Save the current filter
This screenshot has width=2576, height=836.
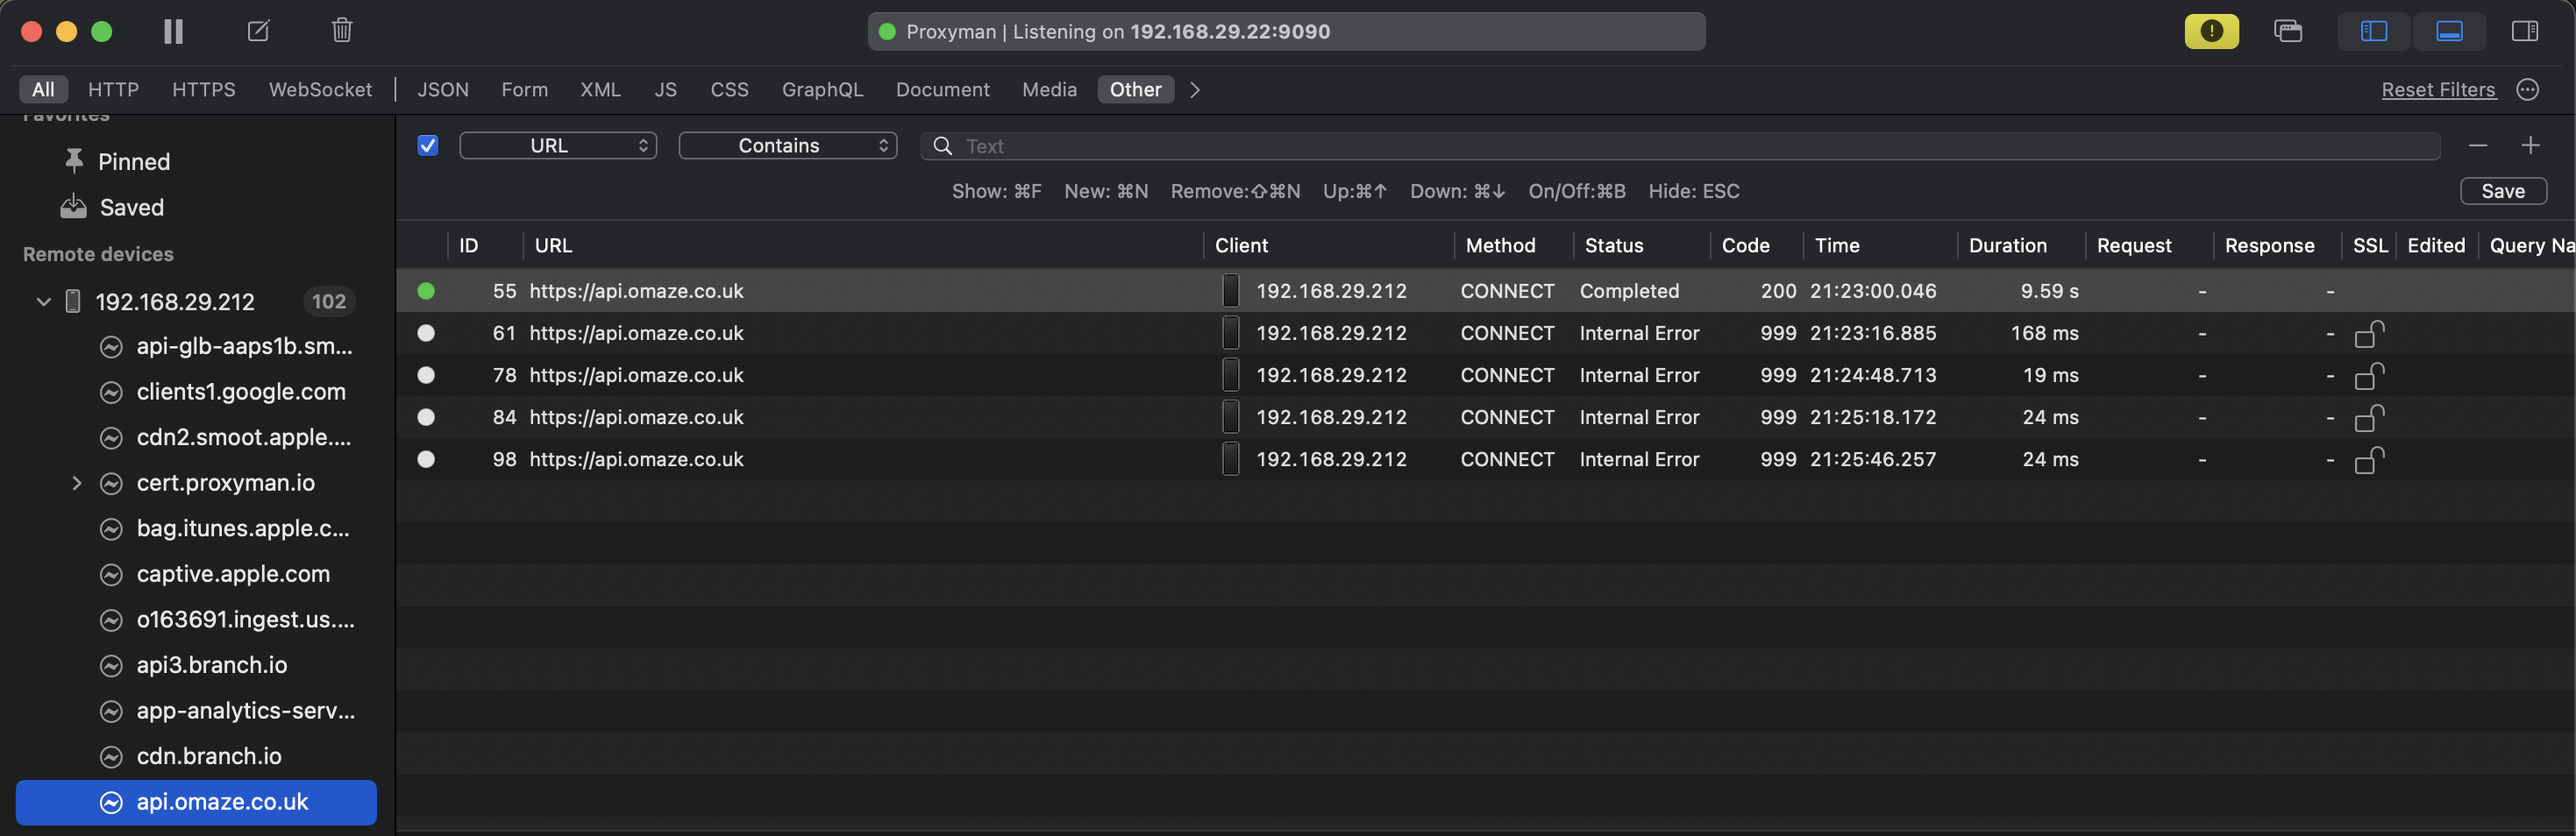2503,191
